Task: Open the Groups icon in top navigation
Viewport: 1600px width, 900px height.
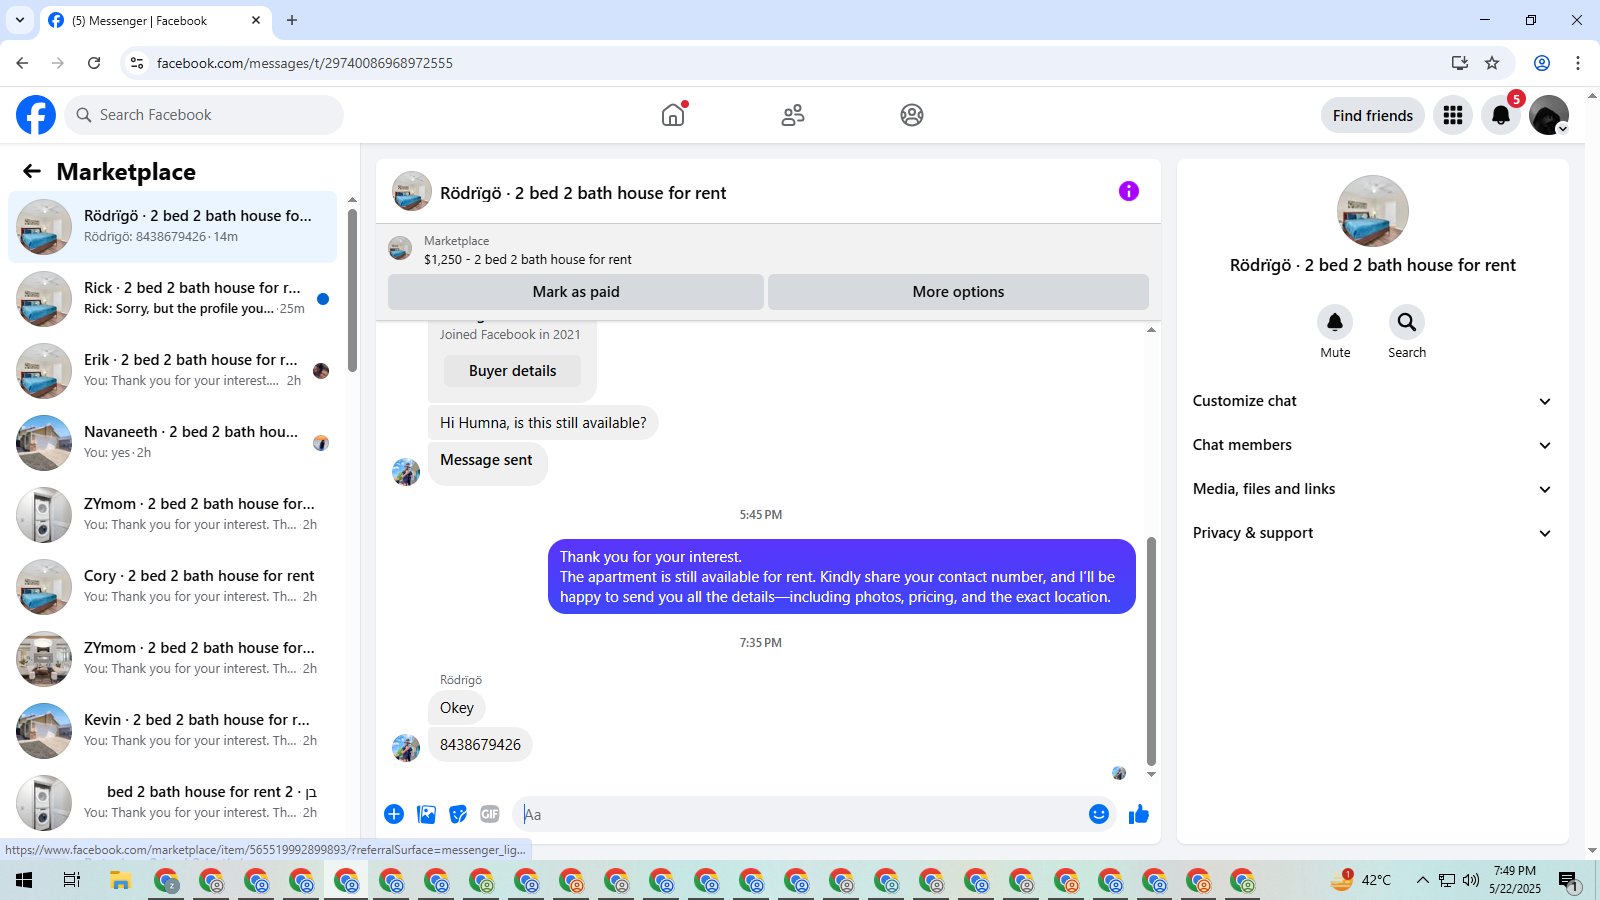Action: click(x=912, y=115)
